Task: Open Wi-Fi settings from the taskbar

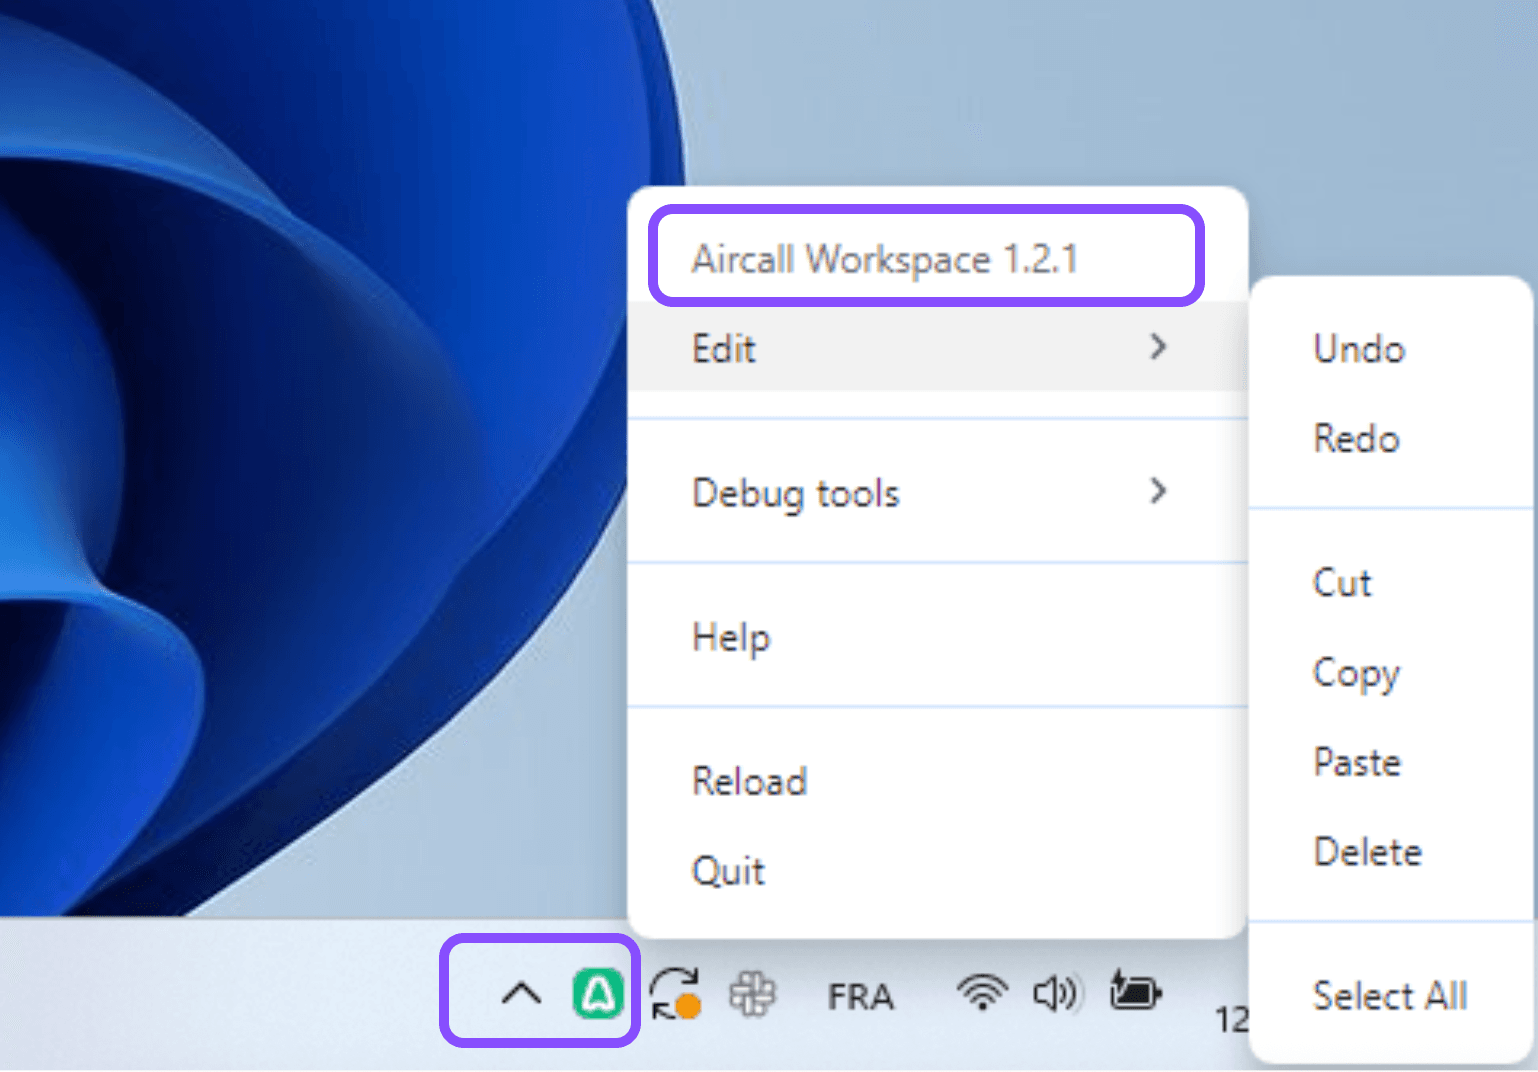Action: [x=982, y=993]
